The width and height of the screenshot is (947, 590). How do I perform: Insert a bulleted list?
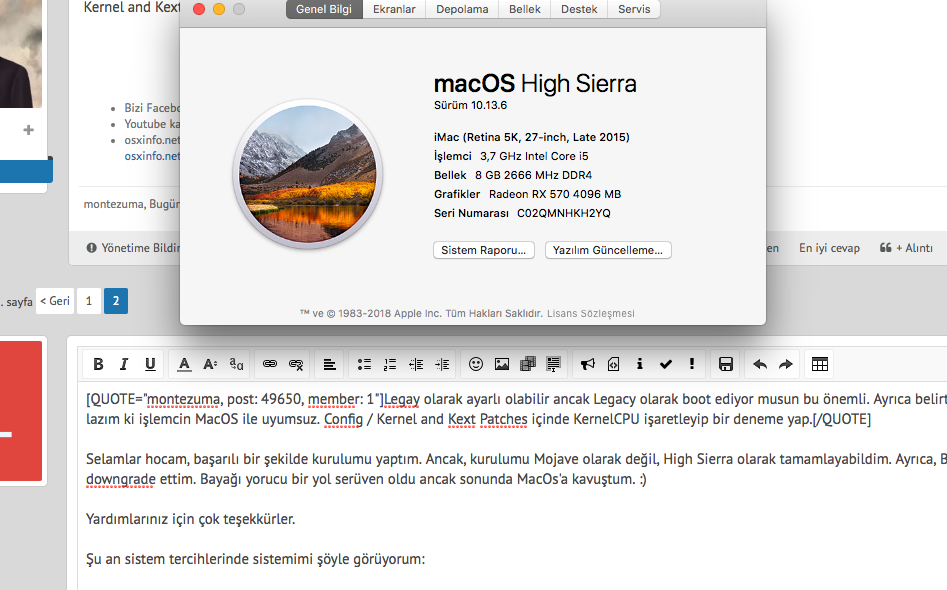point(365,364)
